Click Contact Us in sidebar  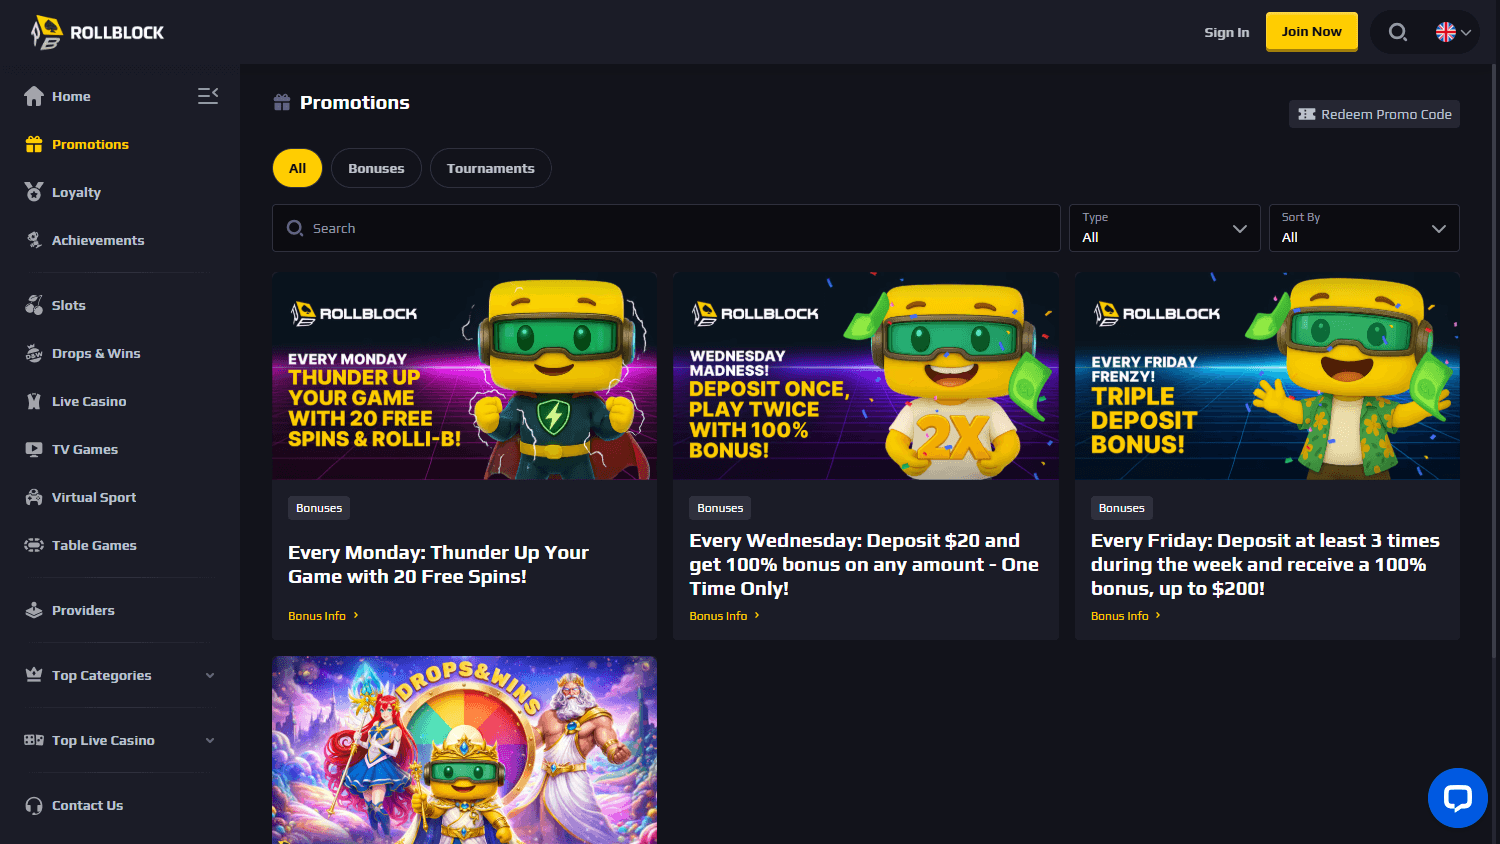point(87,805)
